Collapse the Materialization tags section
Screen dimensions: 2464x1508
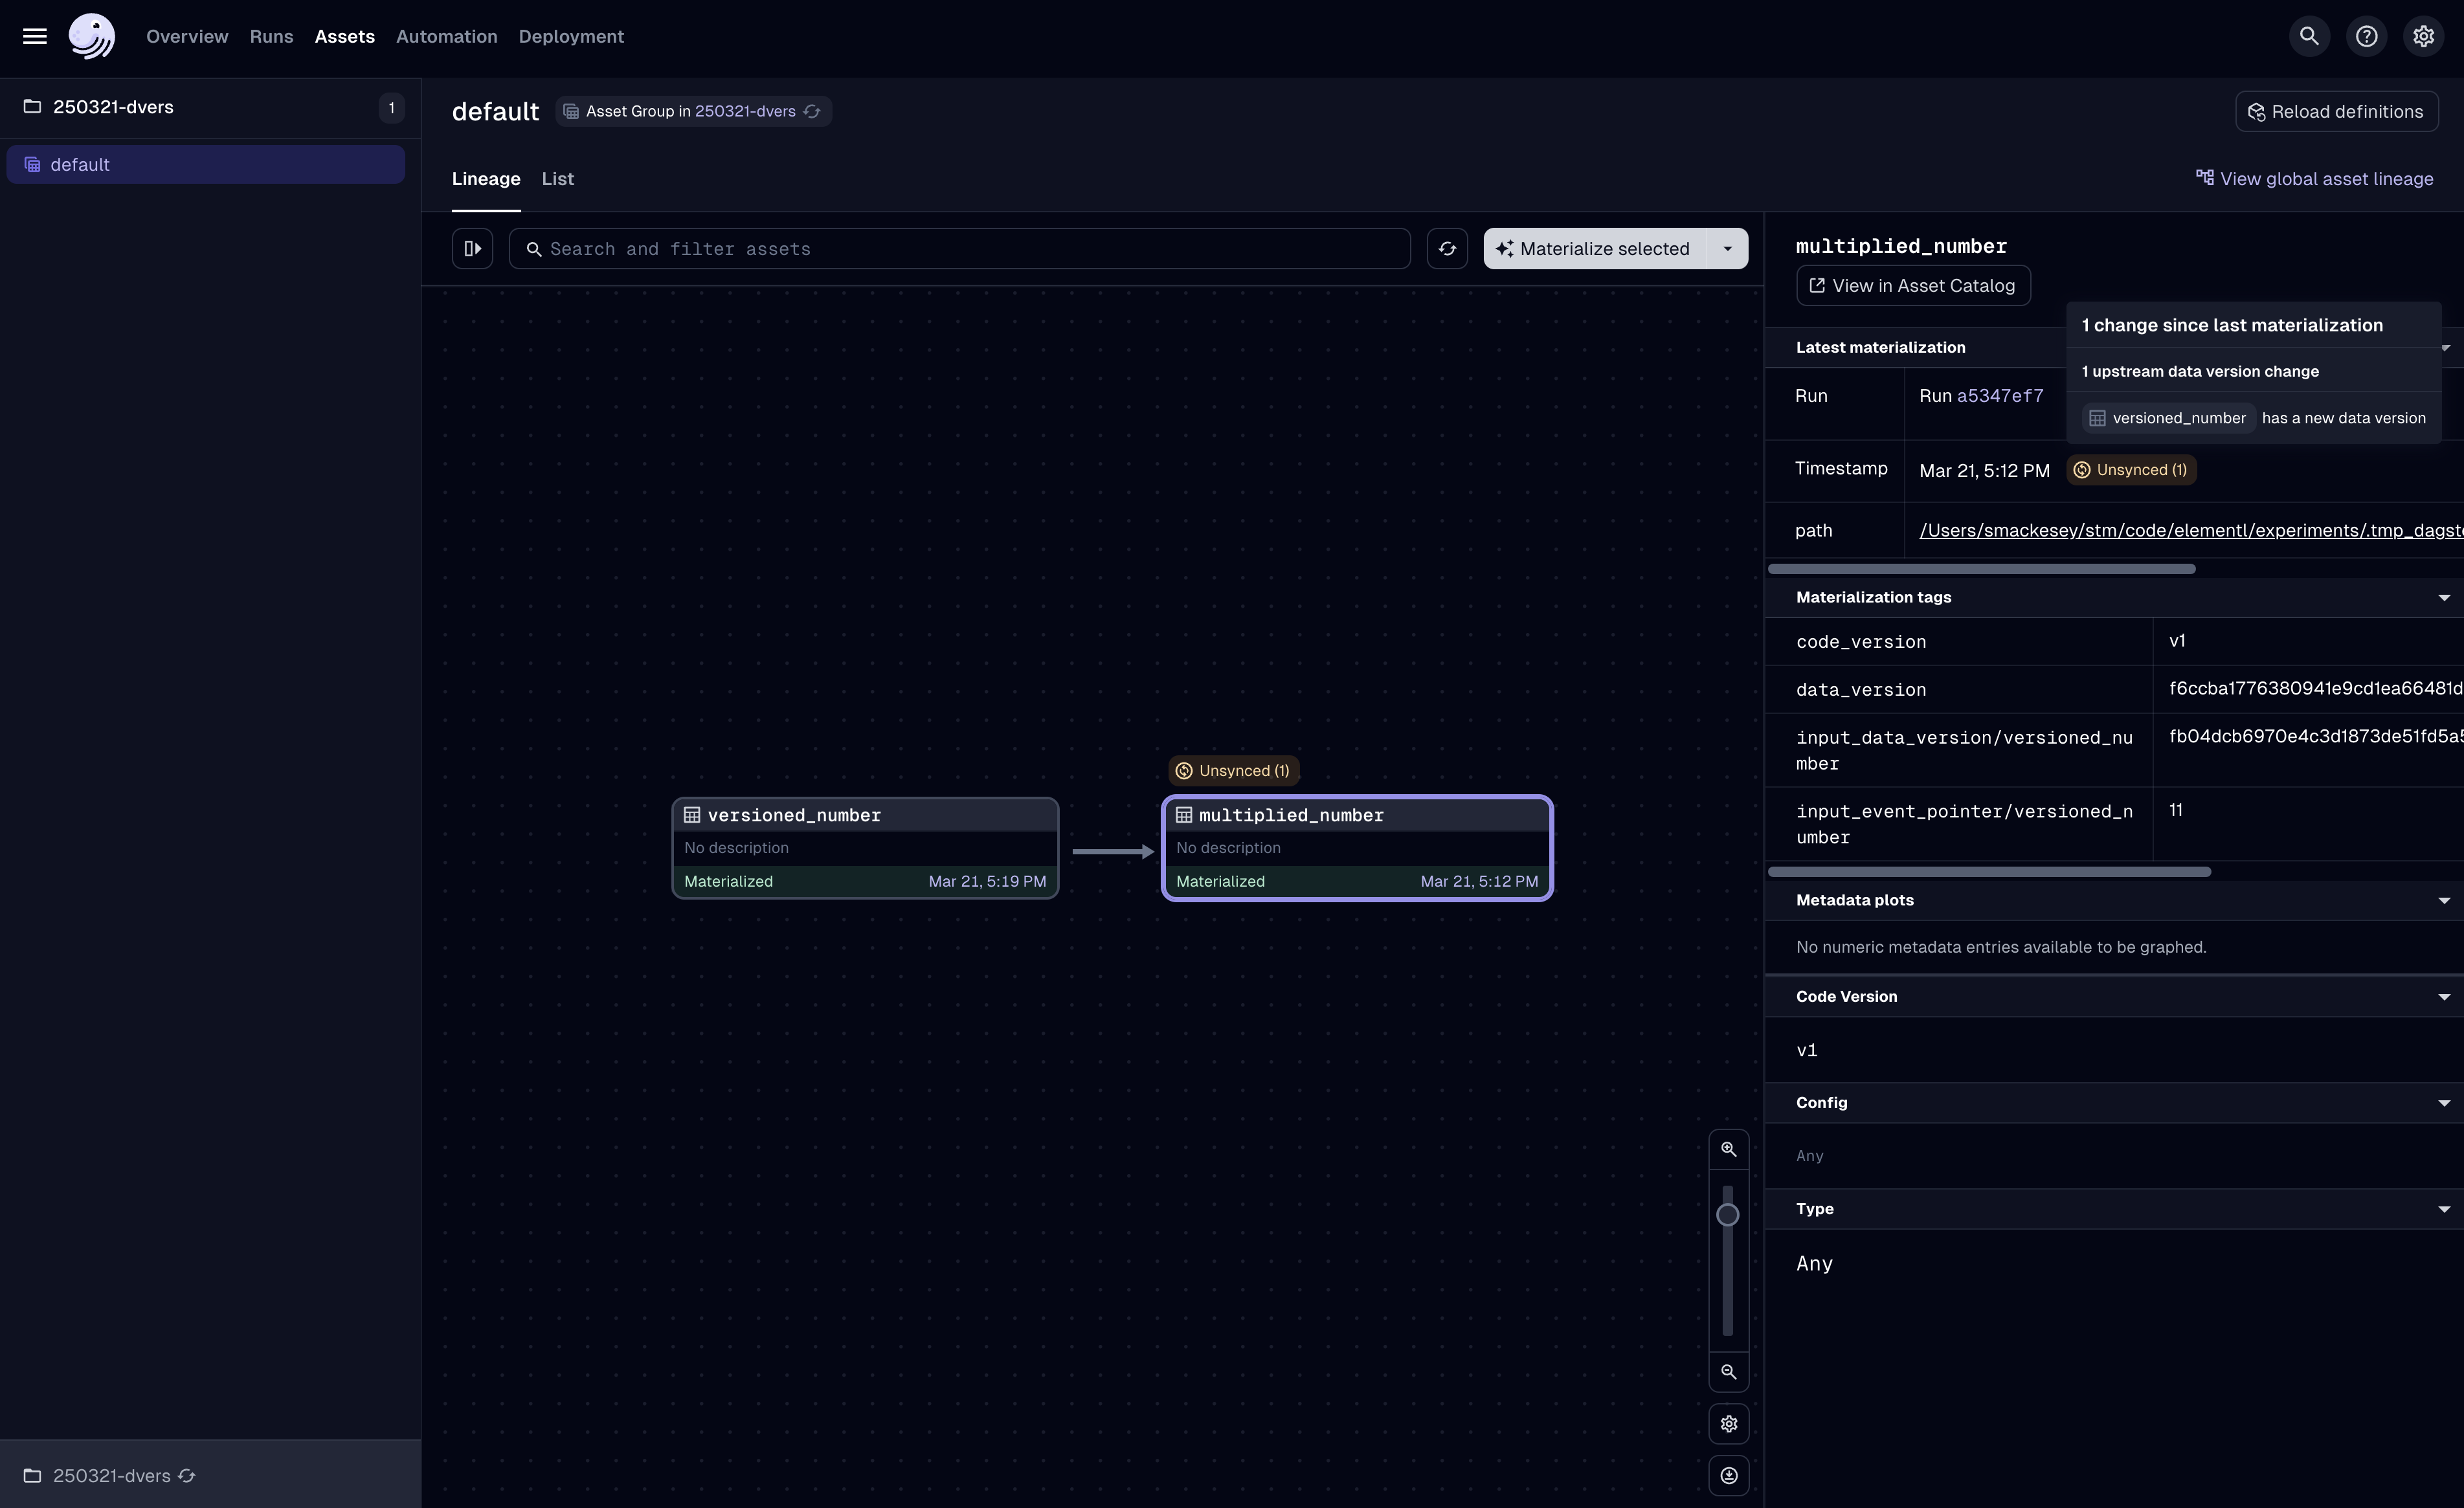point(2444,597)
